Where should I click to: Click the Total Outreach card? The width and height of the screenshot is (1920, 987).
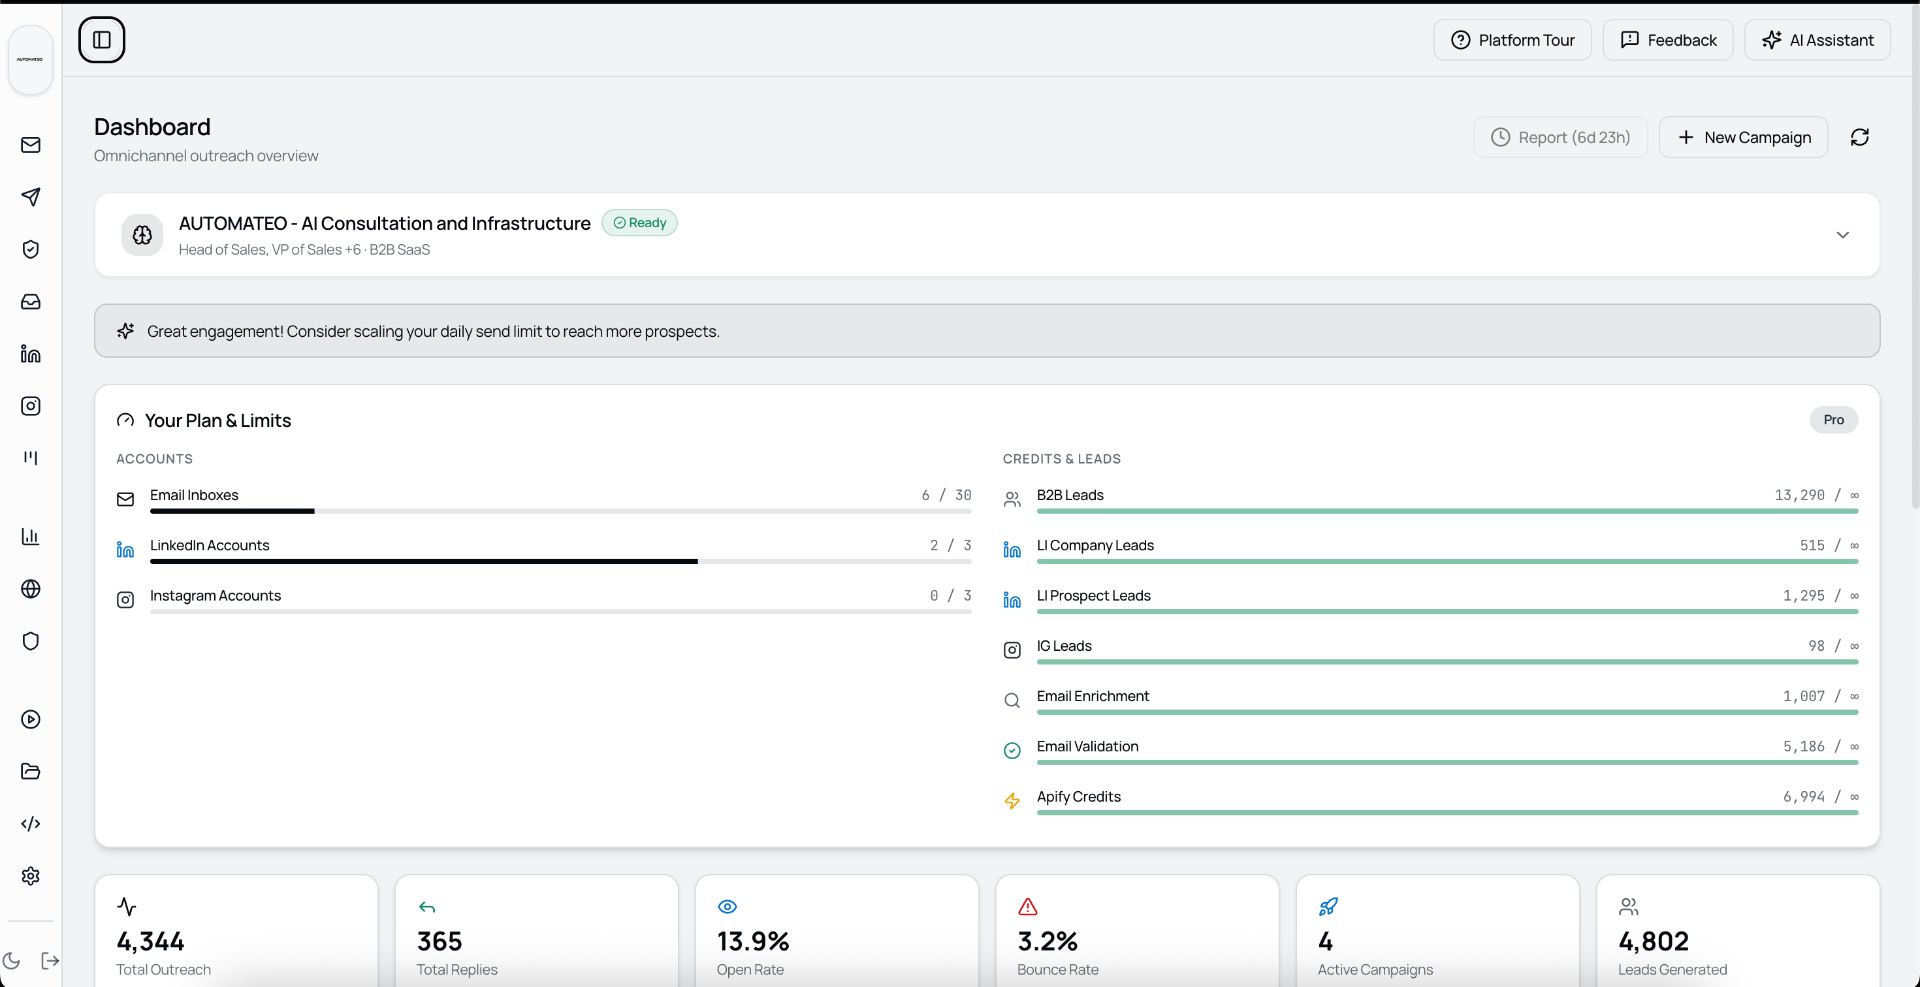click(237, 932)
